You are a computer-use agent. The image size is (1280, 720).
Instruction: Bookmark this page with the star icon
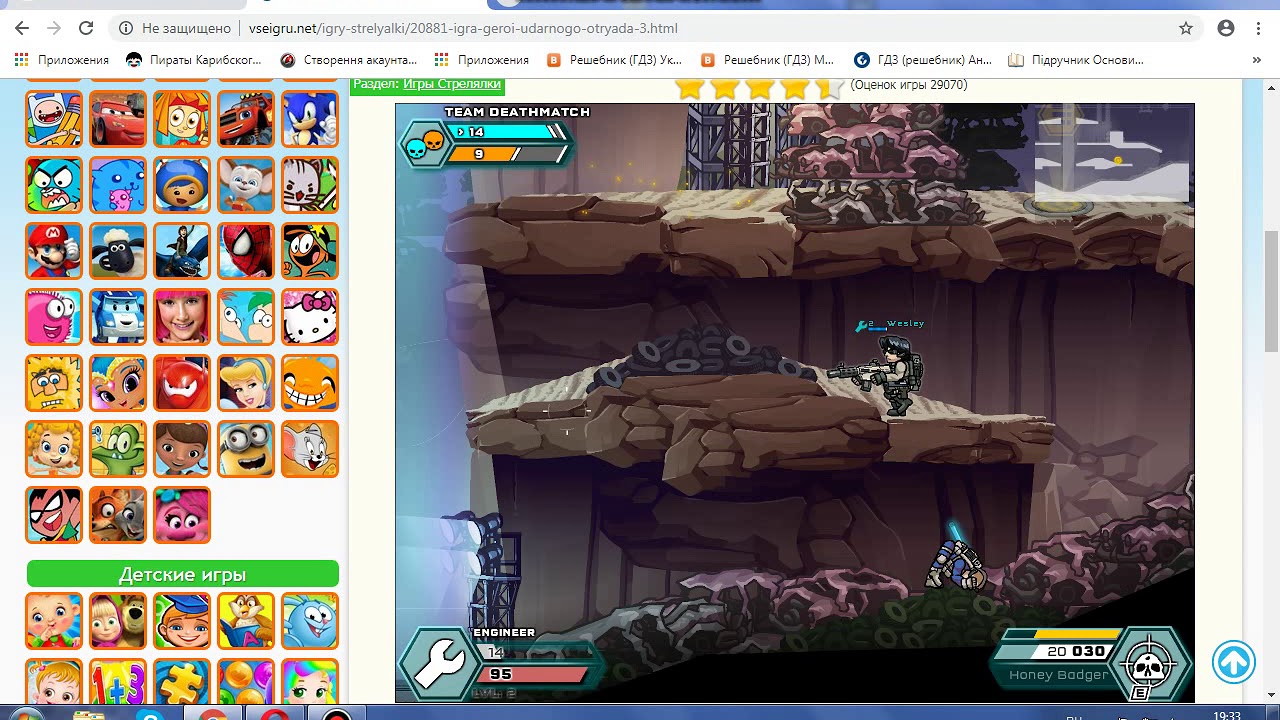(1186, 28)
